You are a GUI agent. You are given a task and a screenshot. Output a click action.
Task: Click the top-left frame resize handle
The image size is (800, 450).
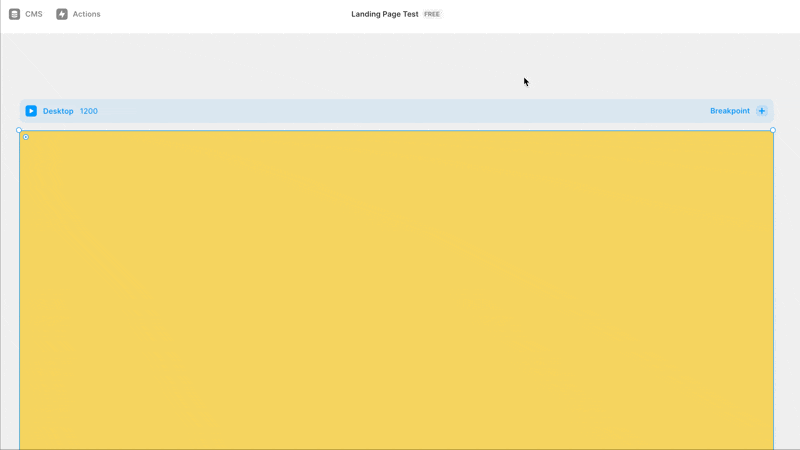[19, 130]
